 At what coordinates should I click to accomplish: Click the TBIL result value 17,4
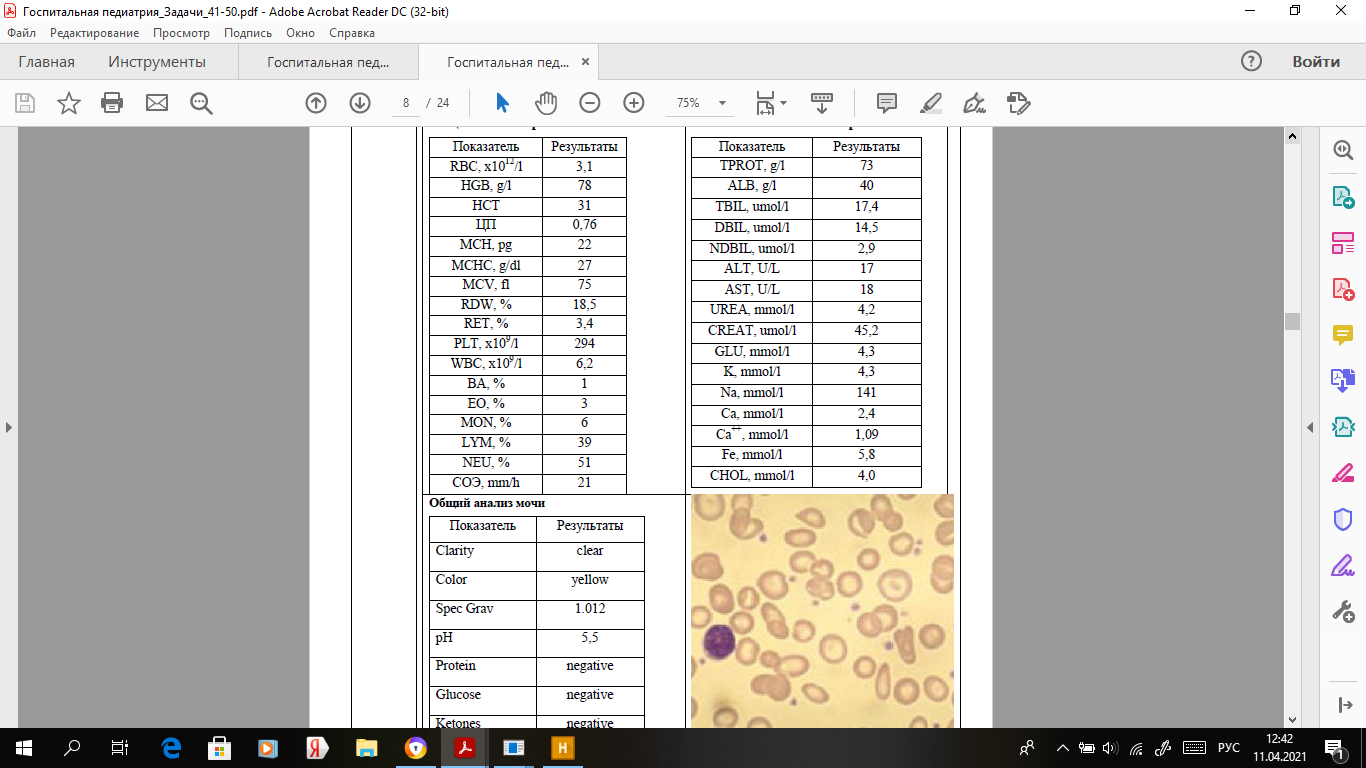click(867, 207)
